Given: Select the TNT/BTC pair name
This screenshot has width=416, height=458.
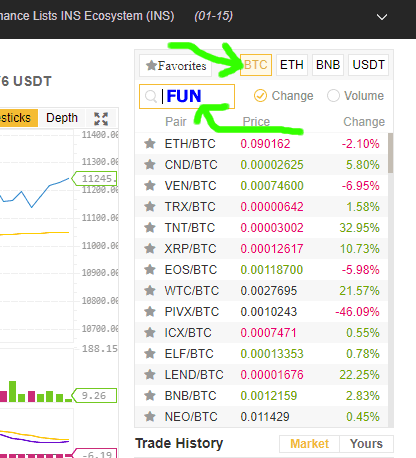Looking at the screenshot, I should pos(190,228).
